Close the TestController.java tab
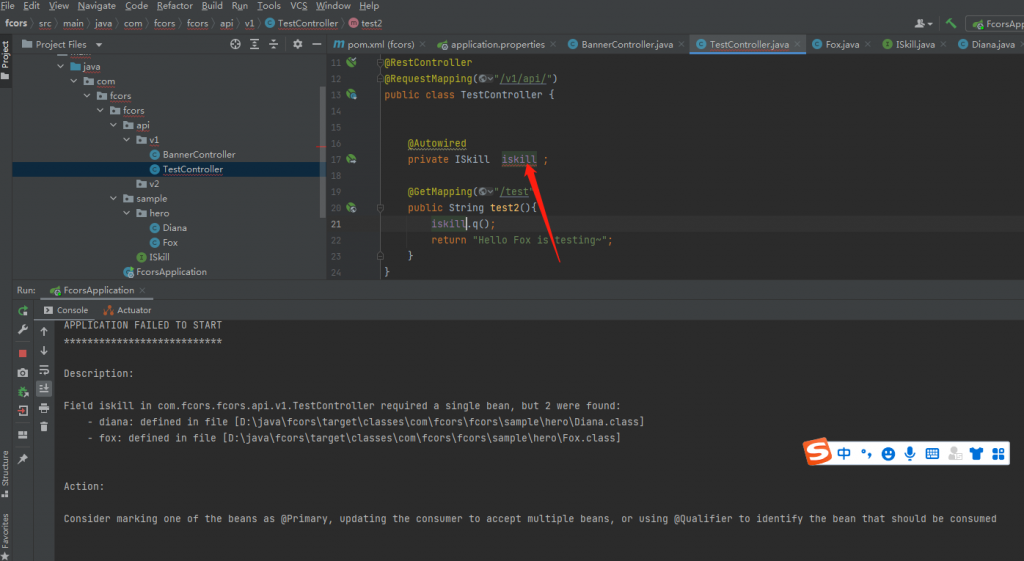This screenshot has width=1024, height=561. (x=797, y=44)
